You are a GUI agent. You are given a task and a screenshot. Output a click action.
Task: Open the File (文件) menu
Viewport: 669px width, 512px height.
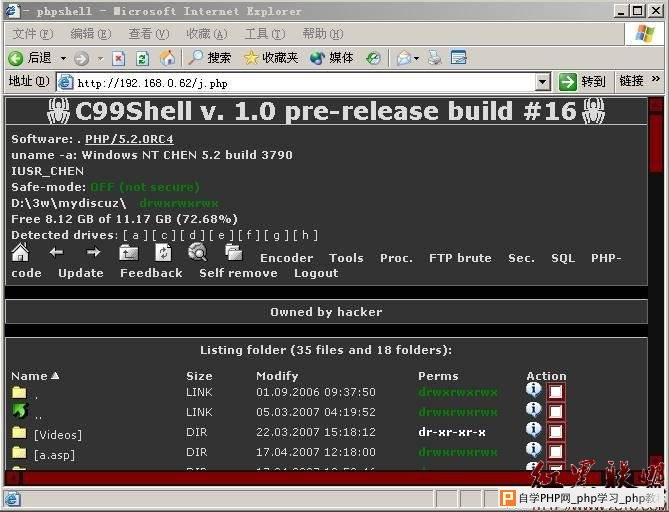[33, 34]
